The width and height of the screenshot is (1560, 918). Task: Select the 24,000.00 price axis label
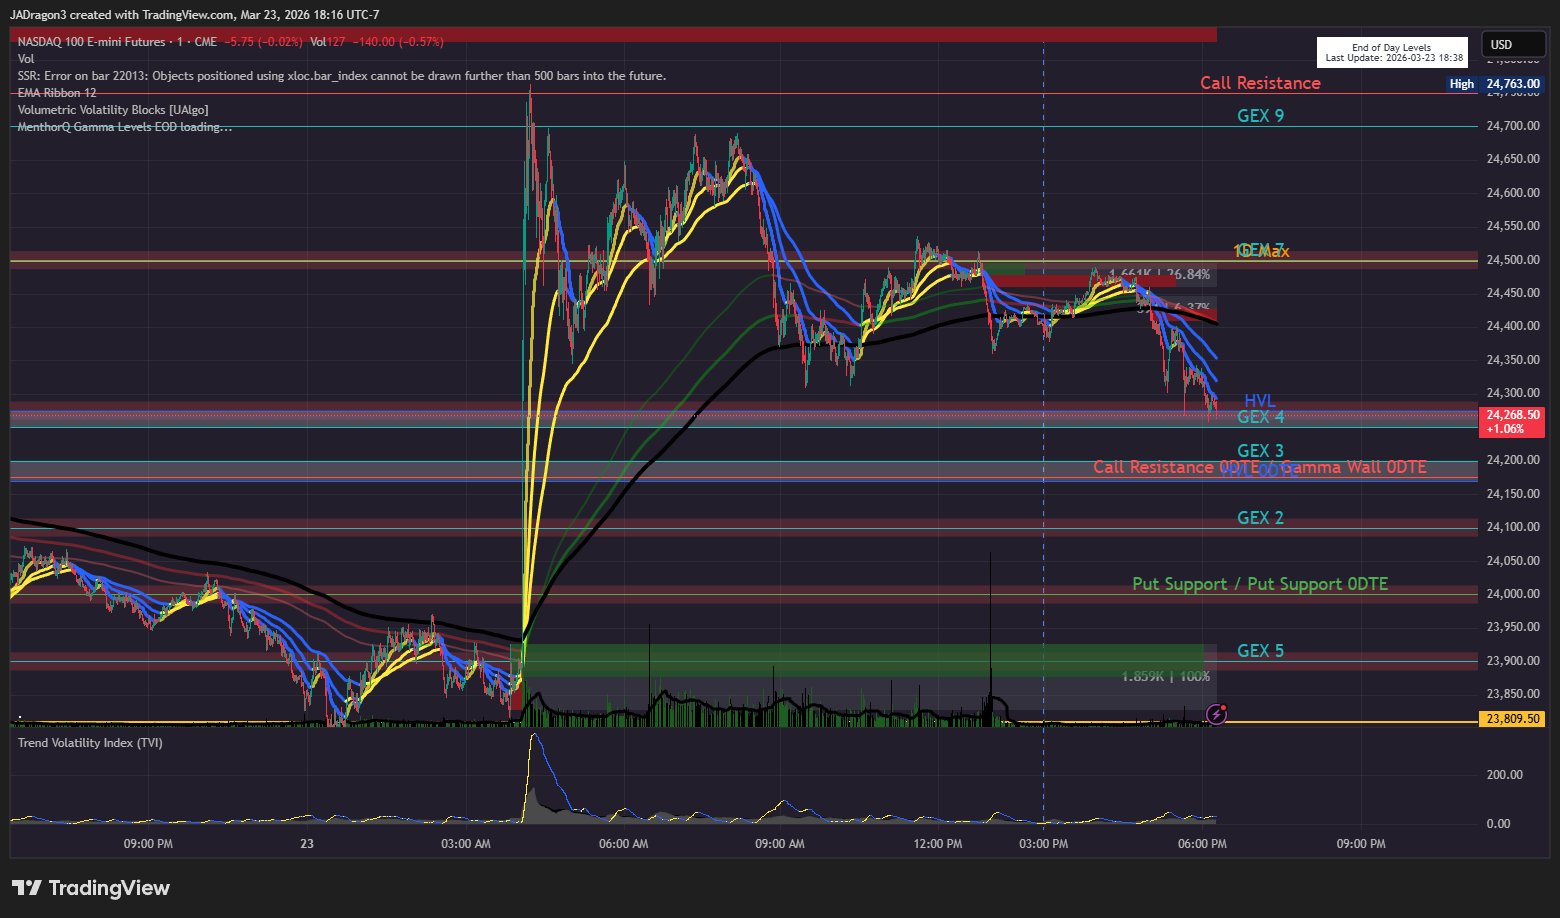pyautogui.click(x=1512, y=594)
